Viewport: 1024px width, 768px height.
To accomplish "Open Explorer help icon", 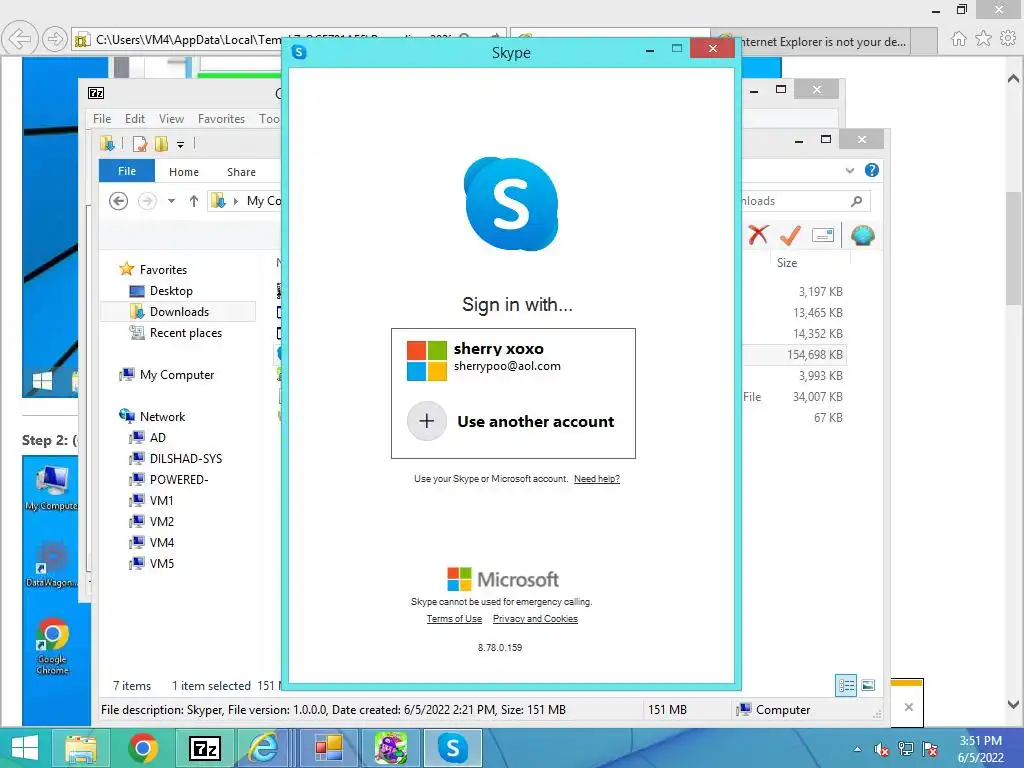I will (871, 170).
